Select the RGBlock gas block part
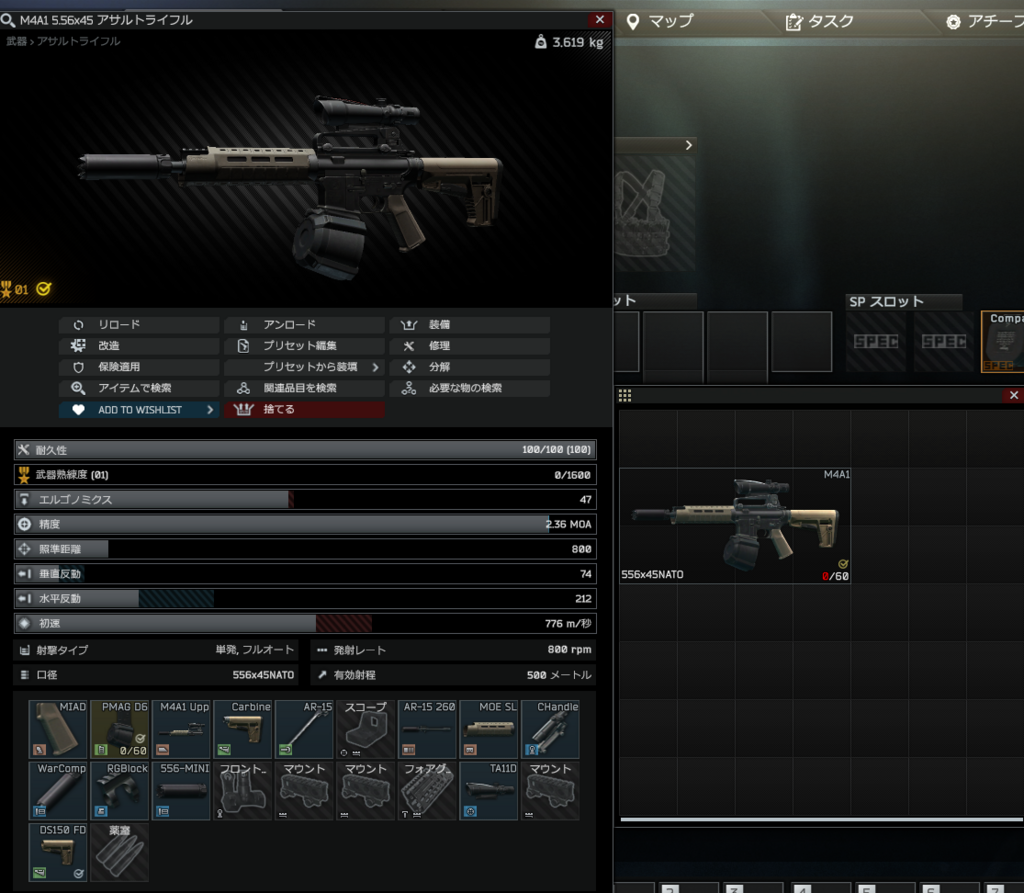 [x=119, y=791]
